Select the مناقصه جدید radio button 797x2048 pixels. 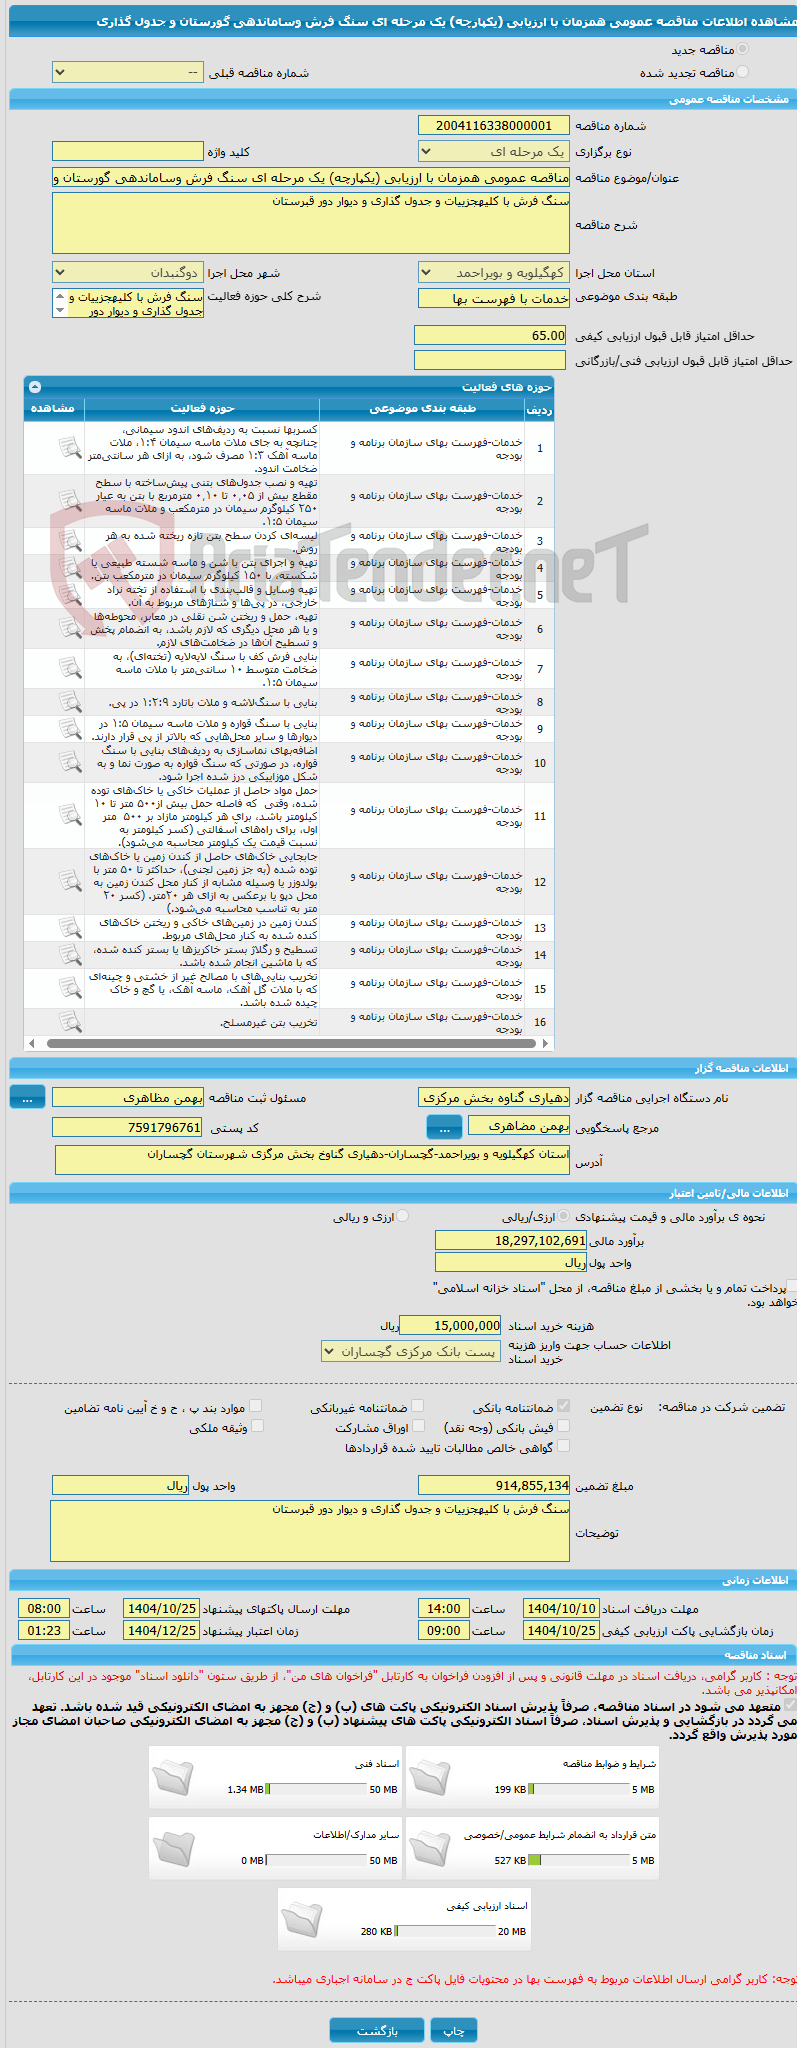(x=742, y=49)
